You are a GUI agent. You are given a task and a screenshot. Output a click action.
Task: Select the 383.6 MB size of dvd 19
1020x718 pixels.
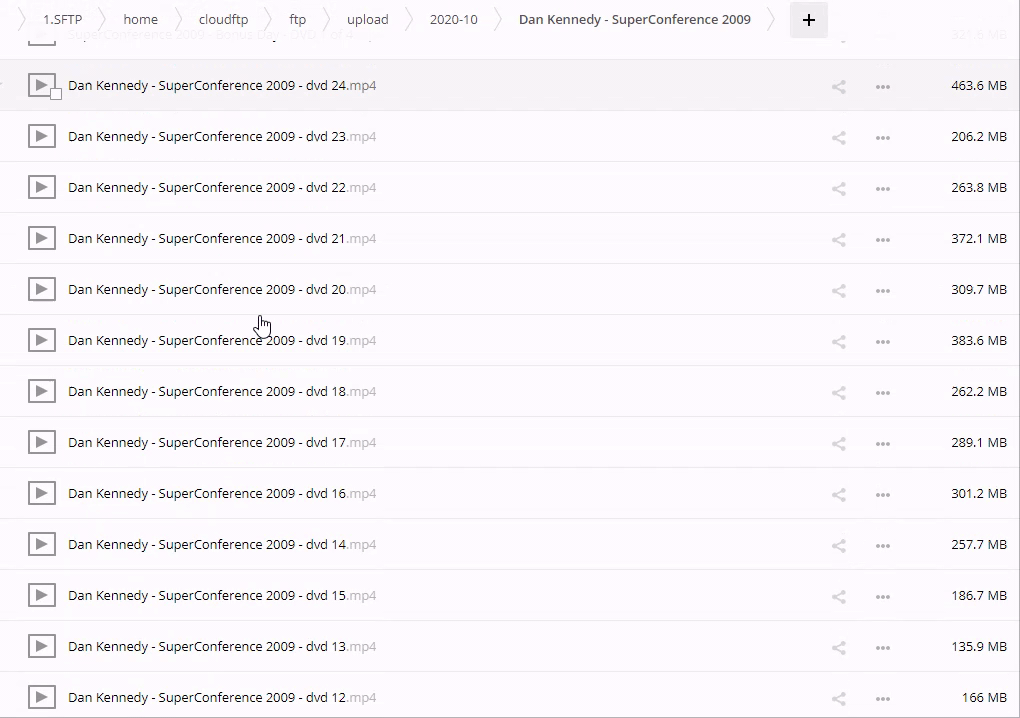978,340
